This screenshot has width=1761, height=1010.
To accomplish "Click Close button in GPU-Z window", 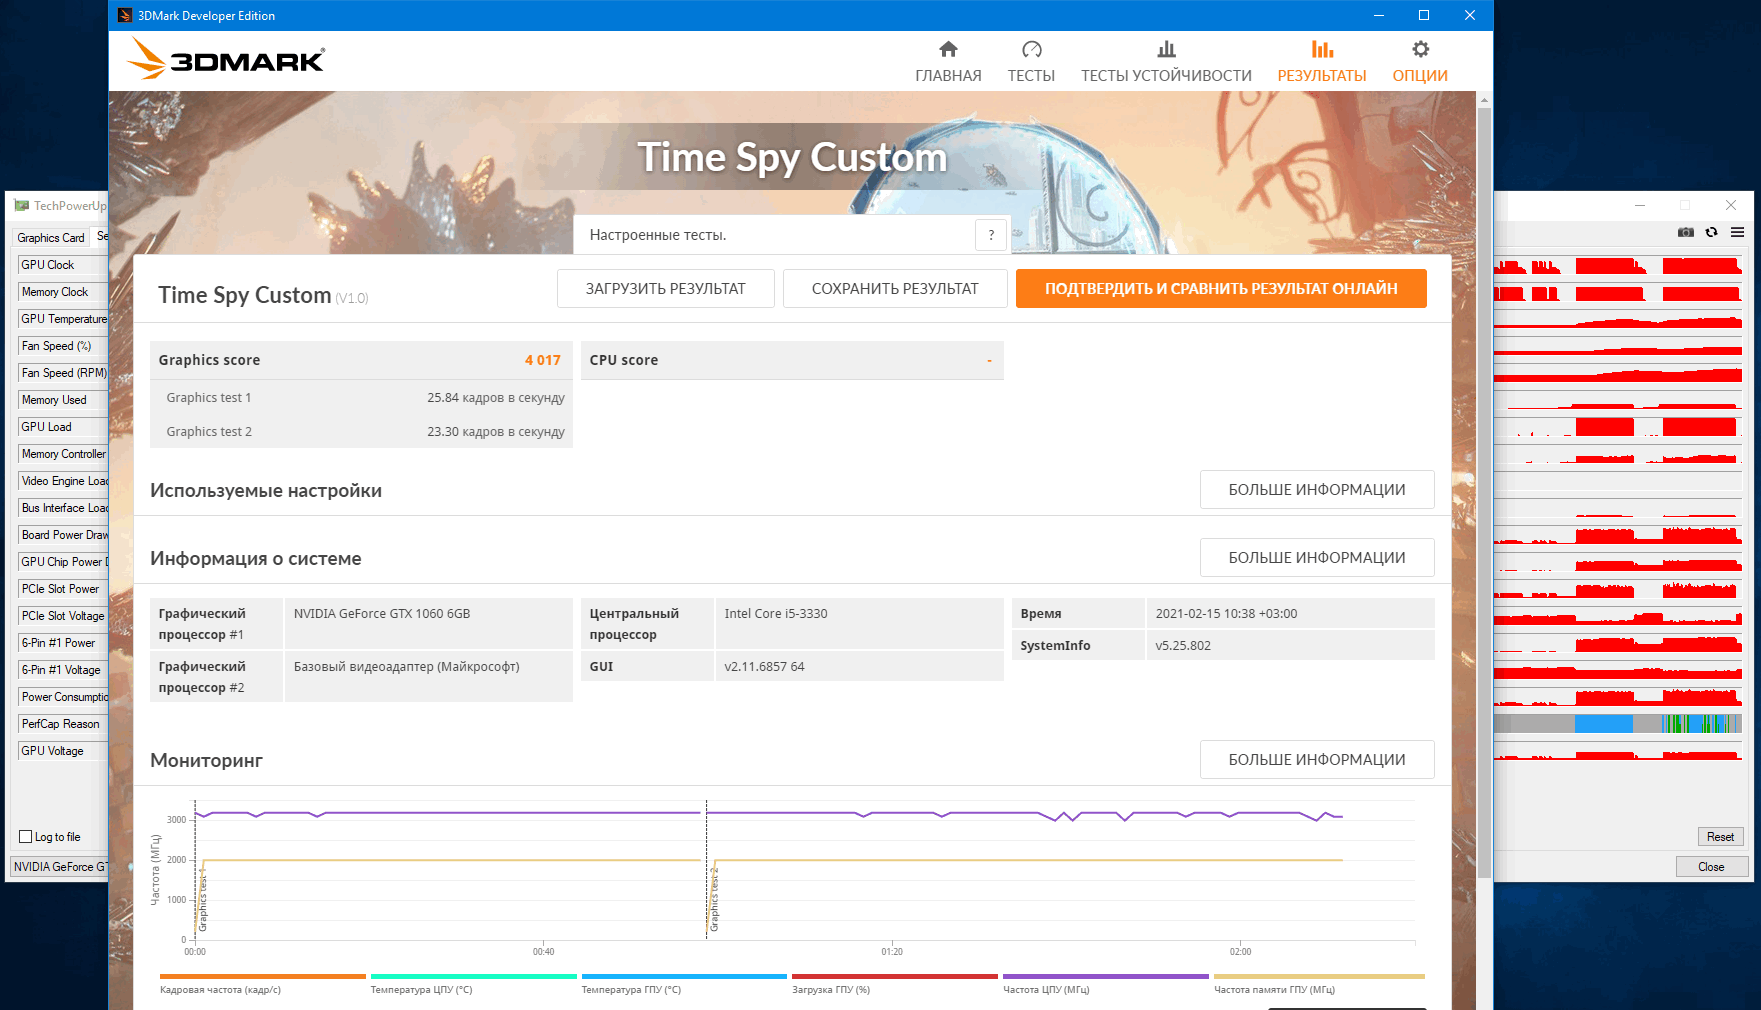I will [1711, 867].
